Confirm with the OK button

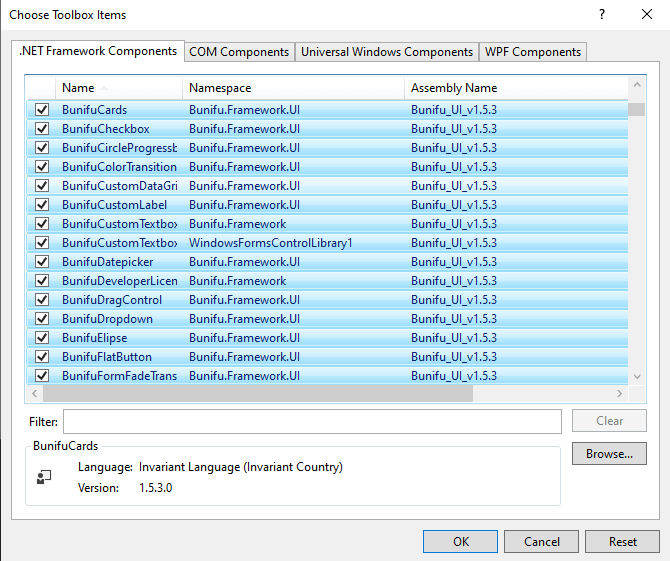tap(461, 542)
